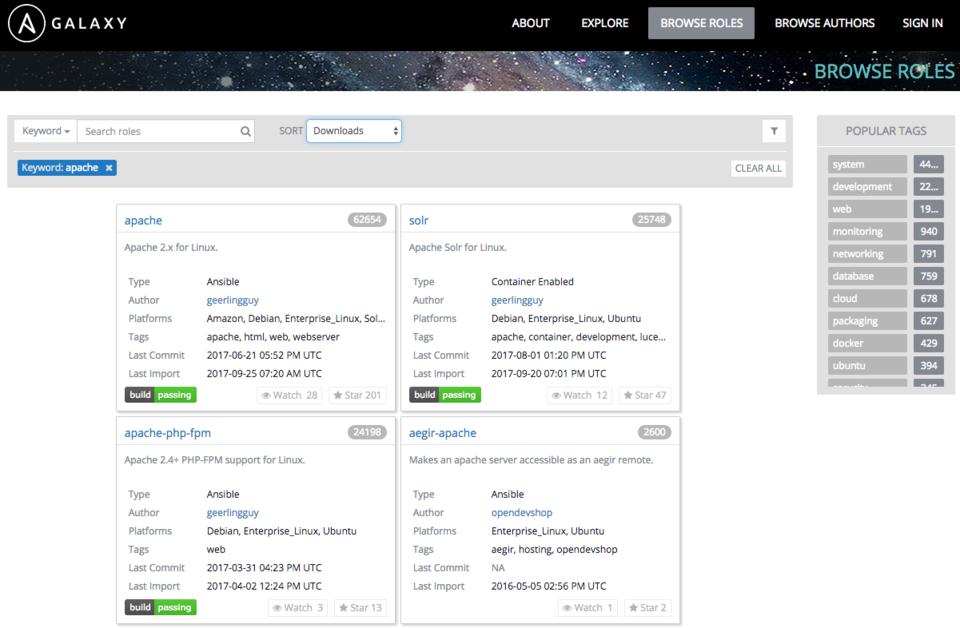Open the filter funnel icon

pos(773,131)
